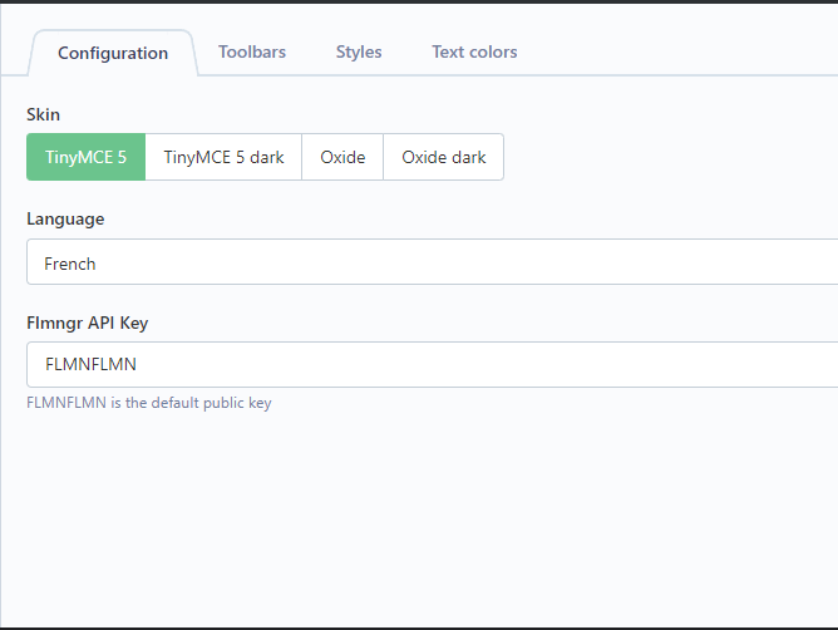Image resolution: width=838 pixels, height=630 pixels.
Task: Select the Configuration tab
Action: pos(113,53)
